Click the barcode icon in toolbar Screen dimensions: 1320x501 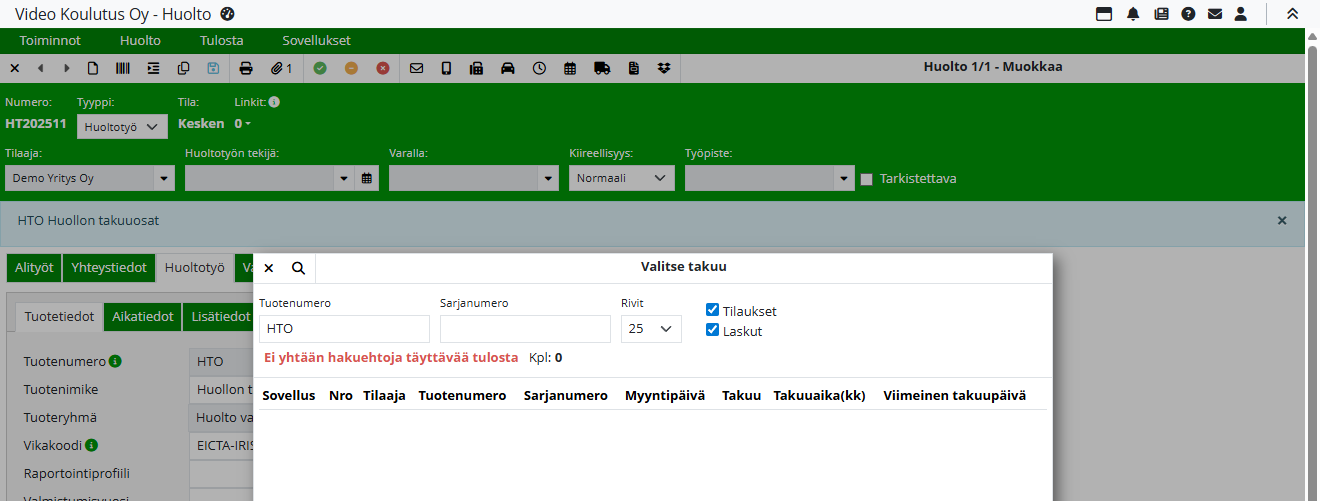(x=122, y=68)
